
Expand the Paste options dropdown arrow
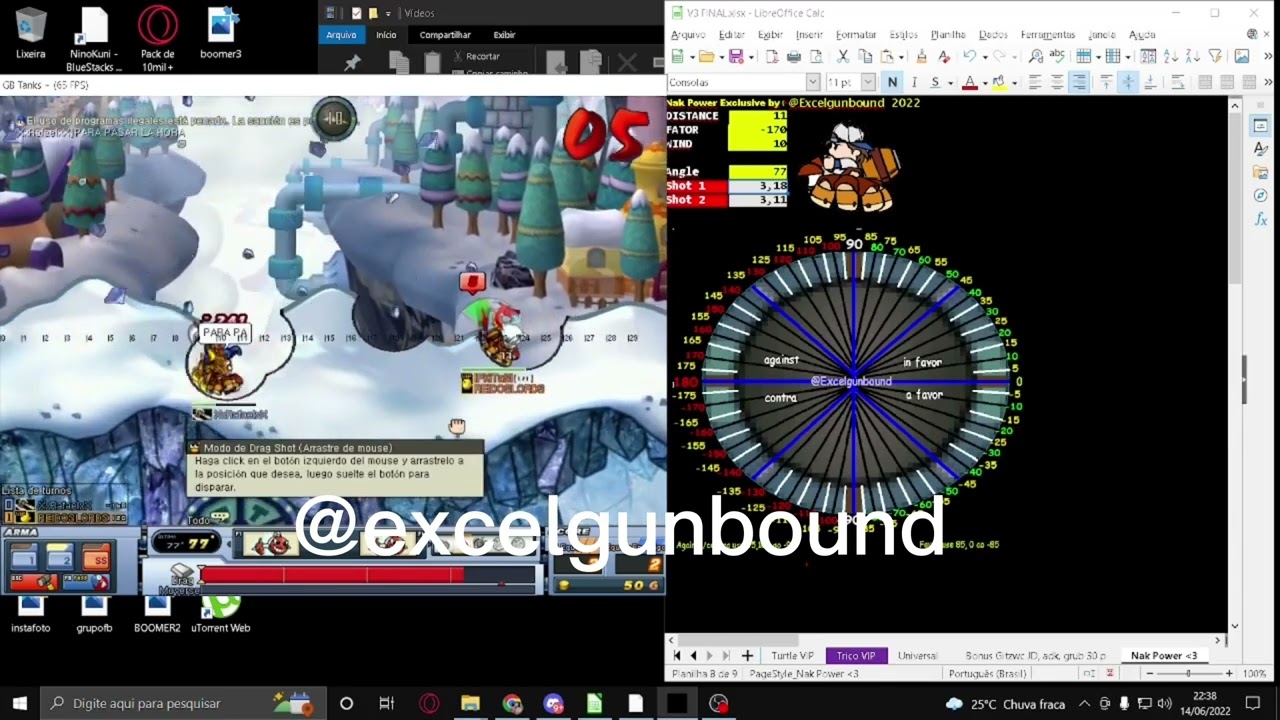(x=901, y=57)
